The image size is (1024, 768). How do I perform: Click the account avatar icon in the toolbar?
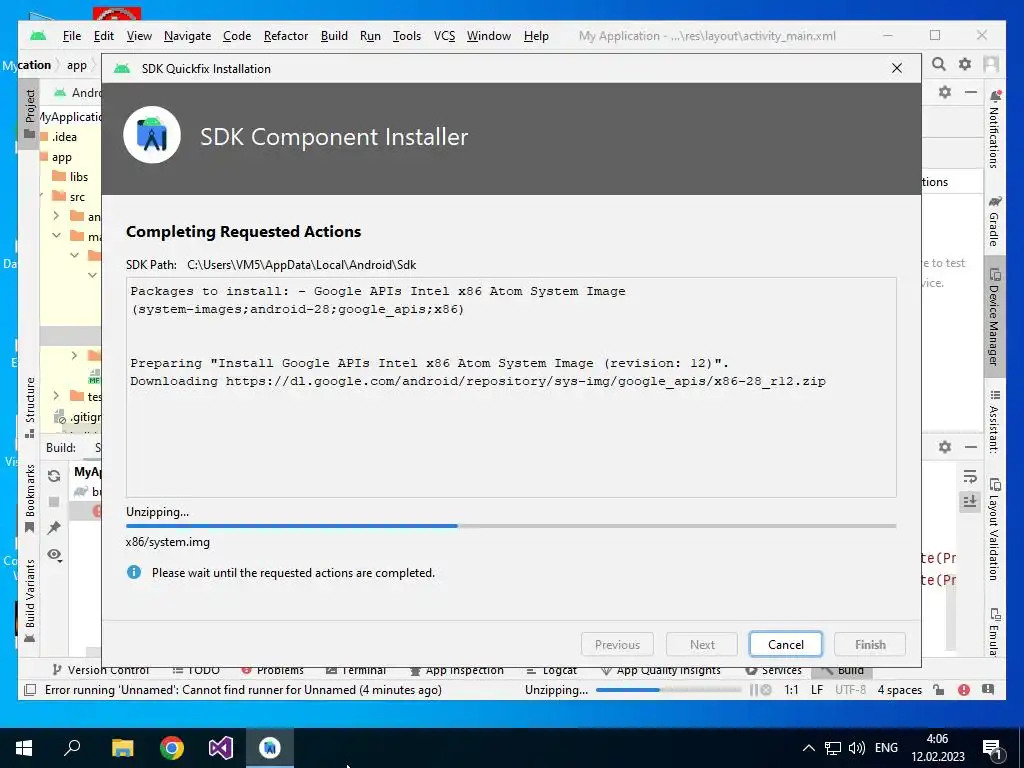[991, 64]
